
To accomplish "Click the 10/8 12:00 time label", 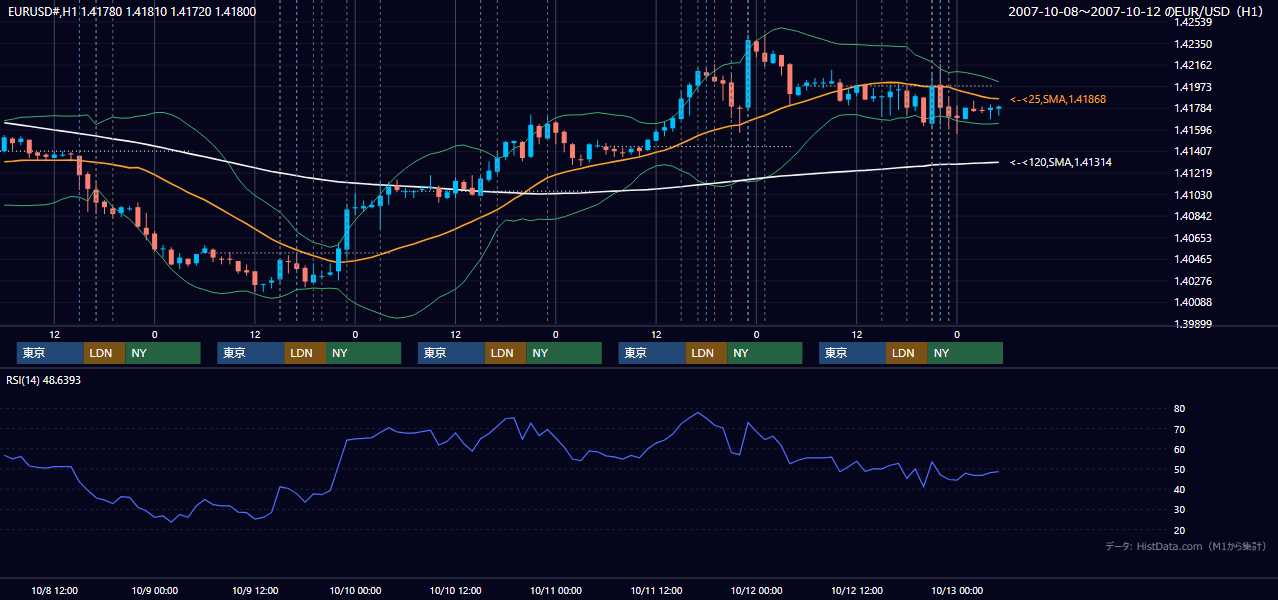I will tap(55, 590).
